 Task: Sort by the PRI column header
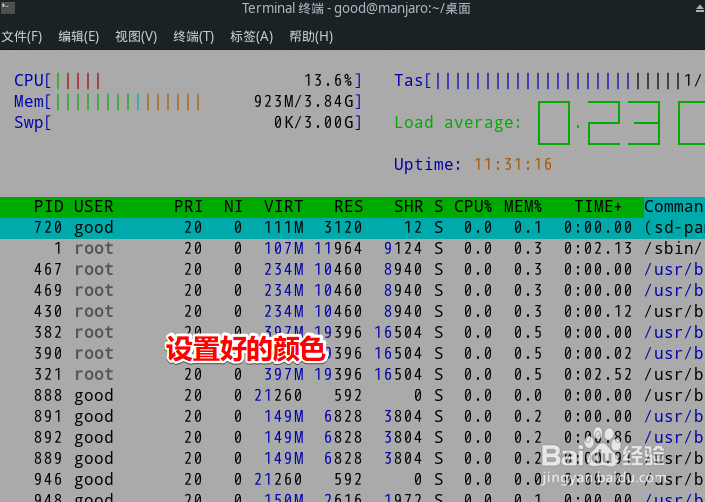click(x=188, y=207)
